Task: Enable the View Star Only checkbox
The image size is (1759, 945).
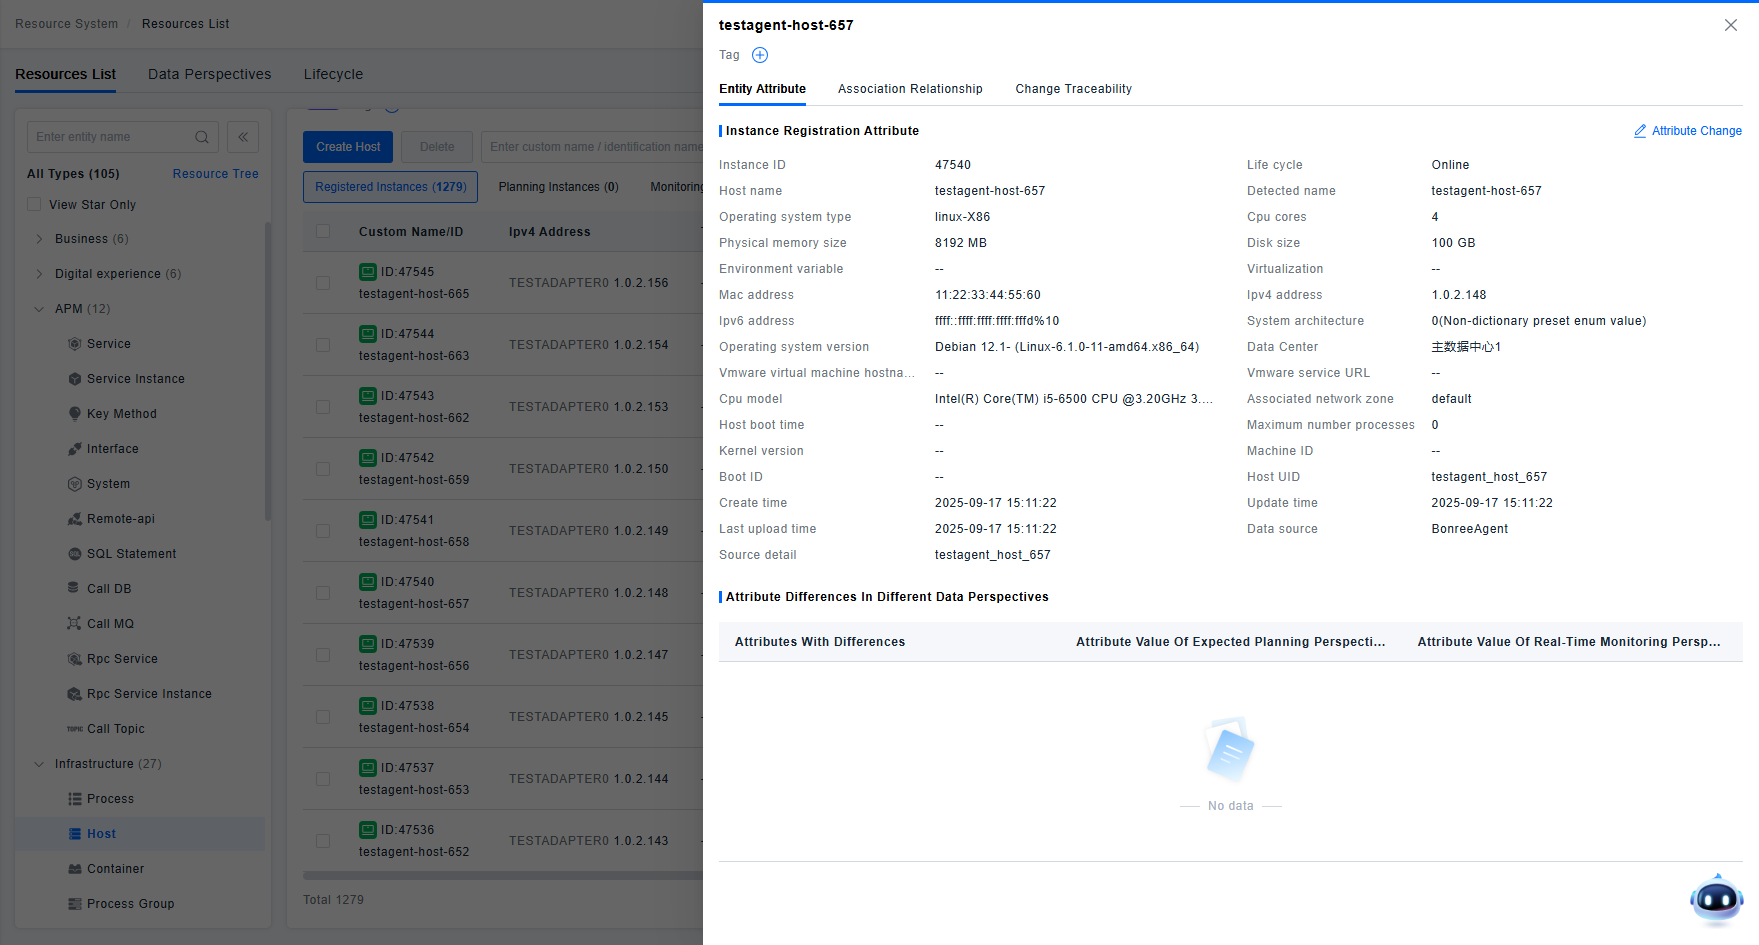Action: [35, 205]
